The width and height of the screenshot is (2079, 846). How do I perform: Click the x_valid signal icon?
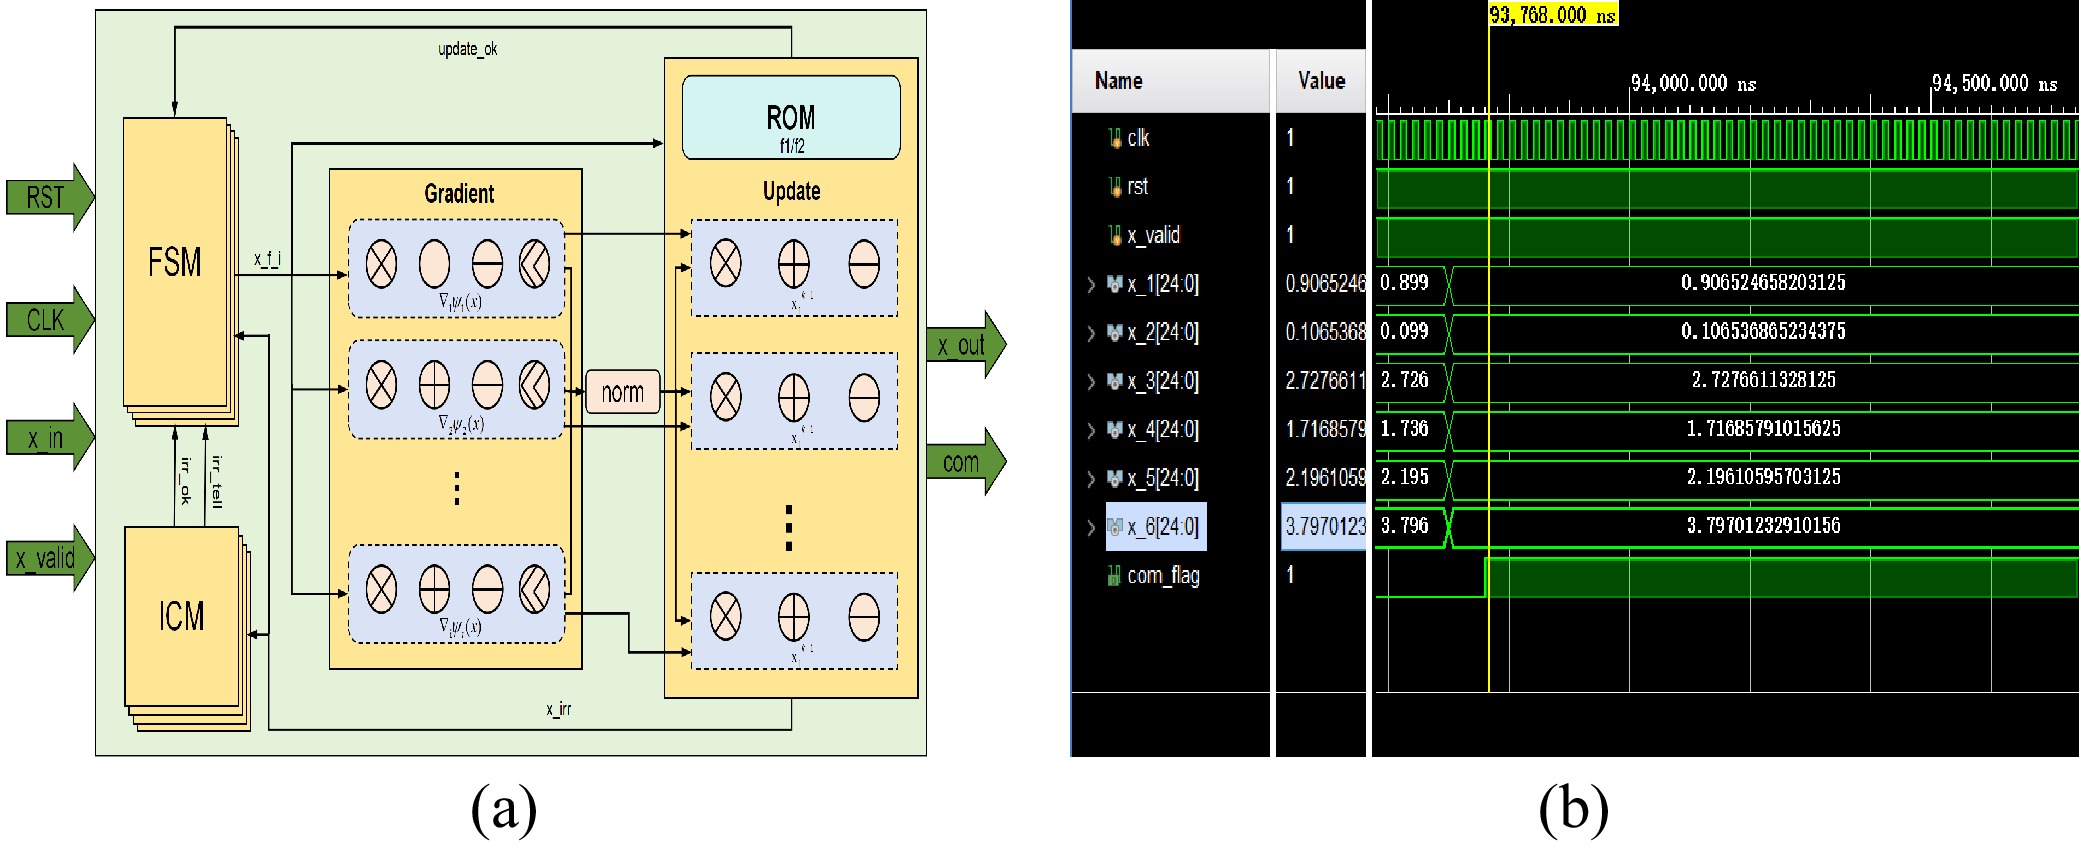(1115, 236)
